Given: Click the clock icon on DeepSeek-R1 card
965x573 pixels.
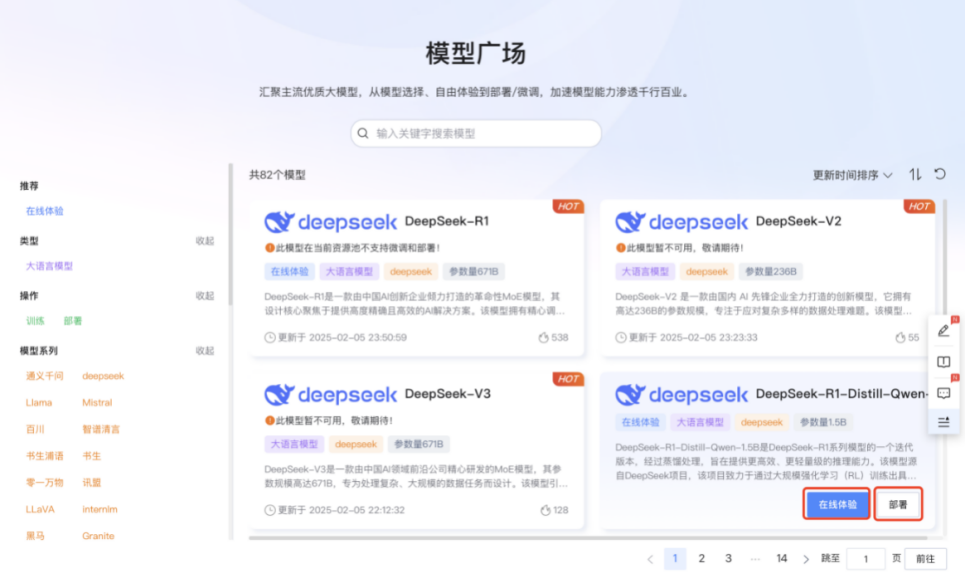Looking at the screenshot, I should (270, 337).
